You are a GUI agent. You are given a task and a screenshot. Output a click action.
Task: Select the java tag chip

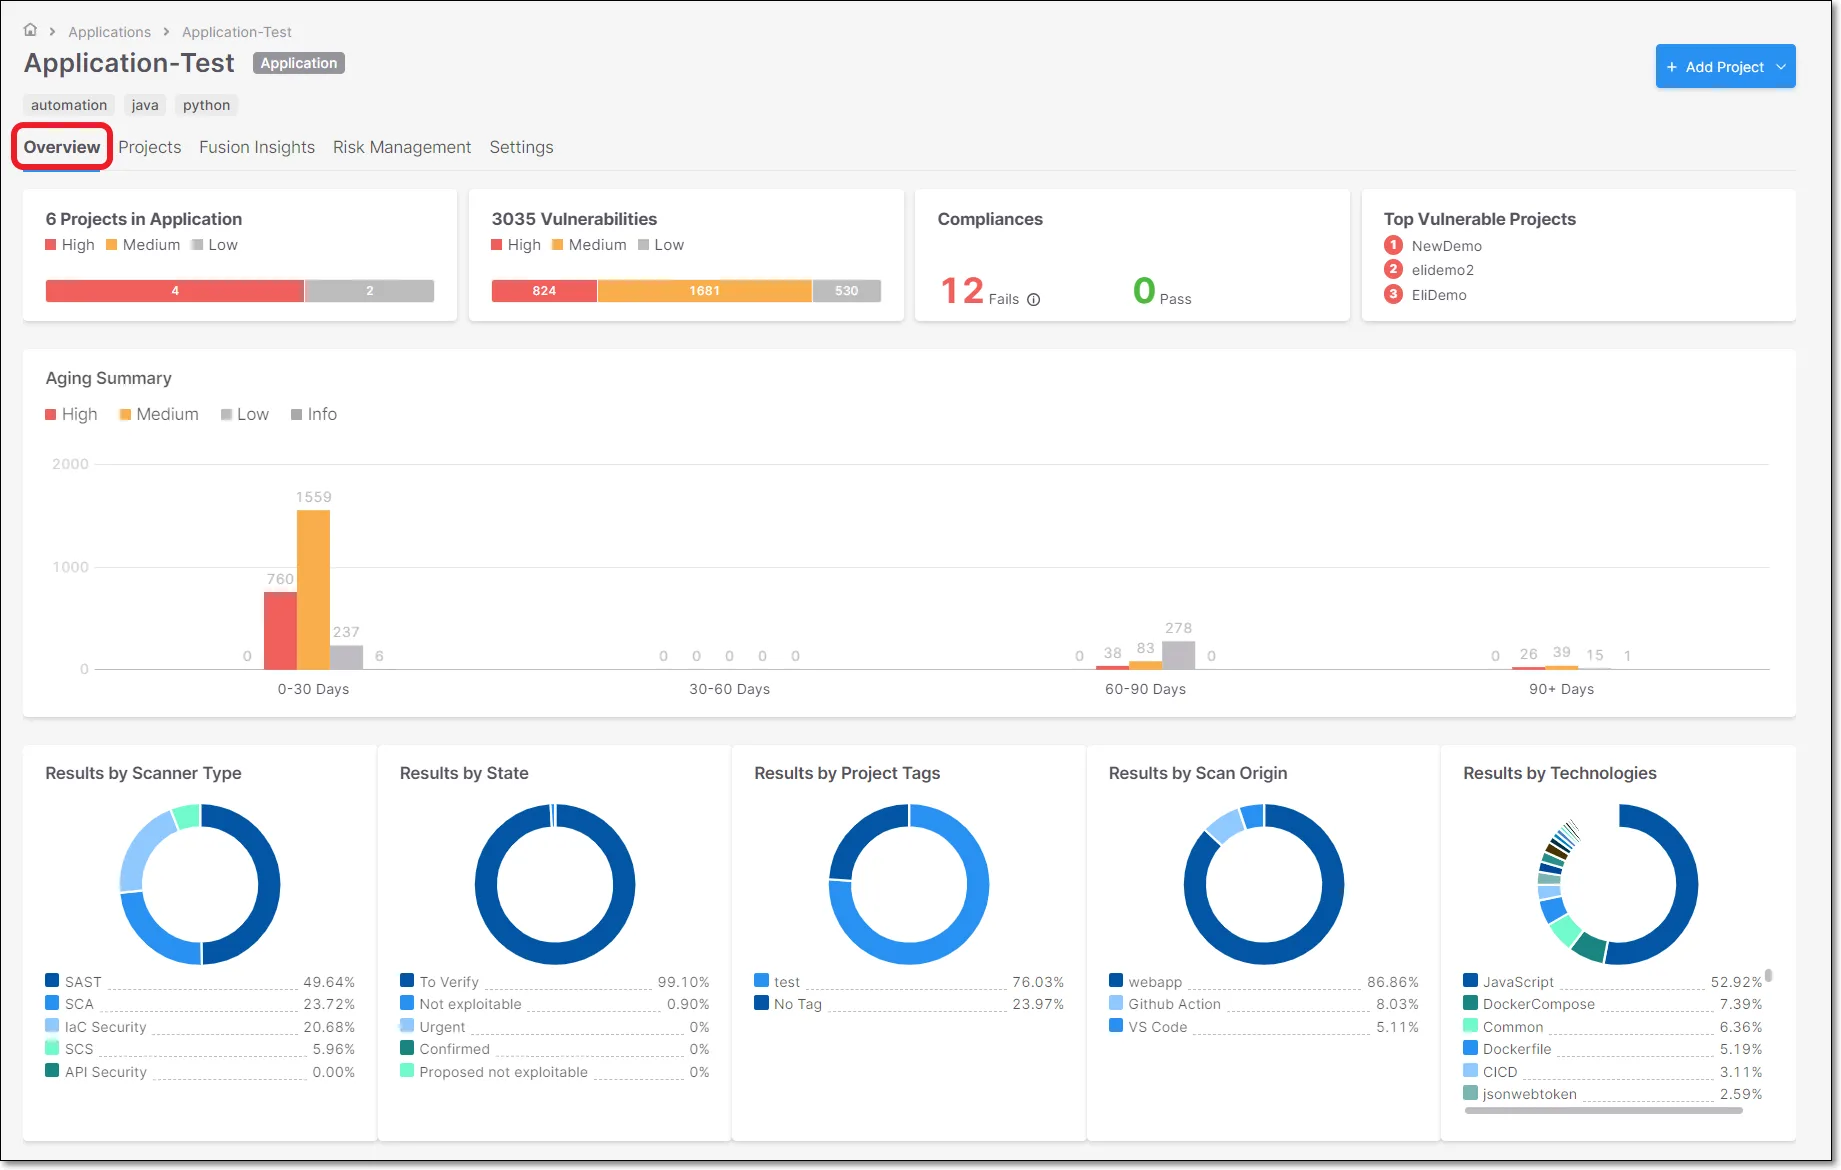(x=144, y=105)
